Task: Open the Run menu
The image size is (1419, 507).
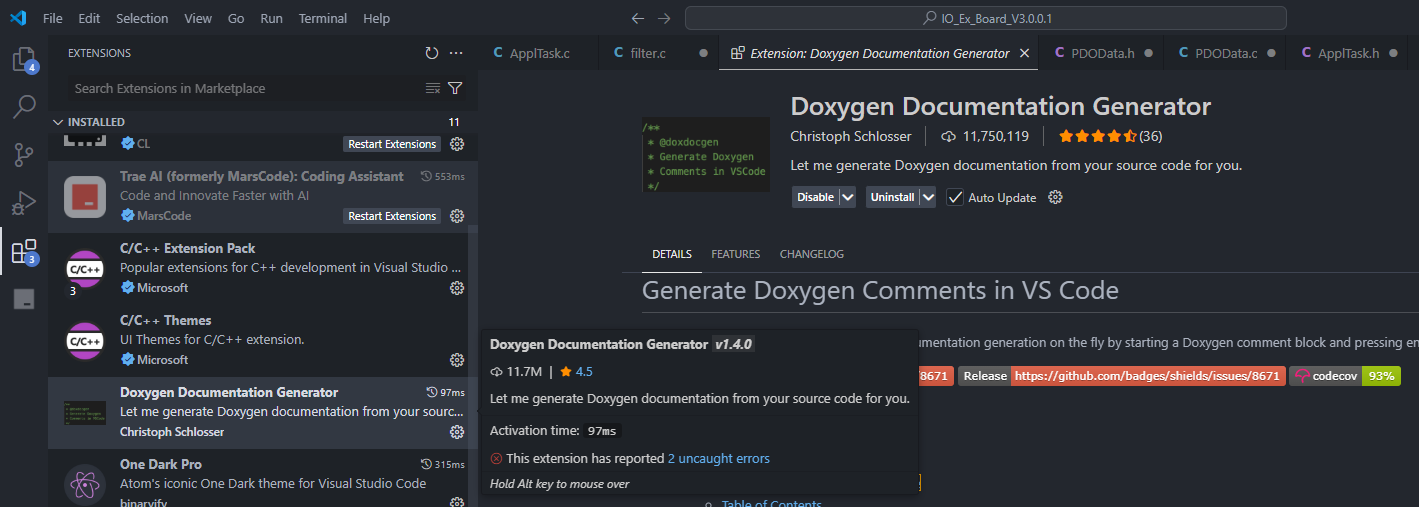Action: point(271,18)
